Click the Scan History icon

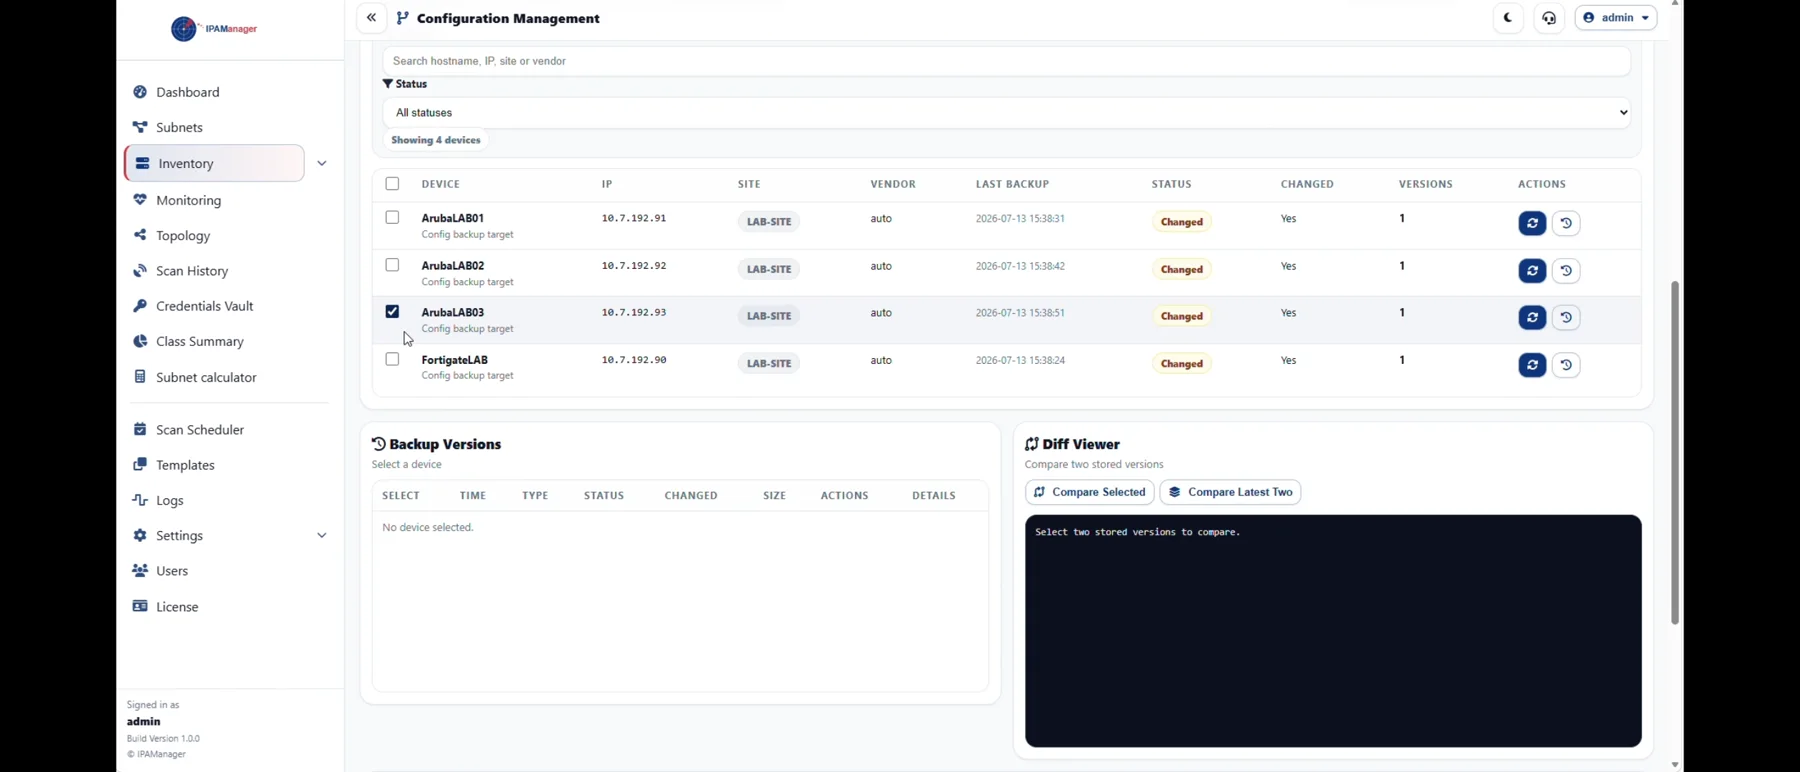(x=140, y=271)
